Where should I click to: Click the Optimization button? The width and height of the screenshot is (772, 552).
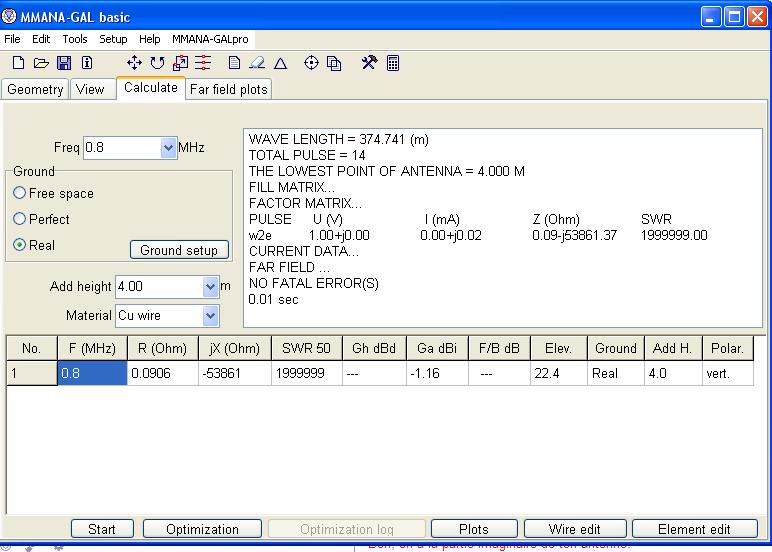(x=202, y=529)
